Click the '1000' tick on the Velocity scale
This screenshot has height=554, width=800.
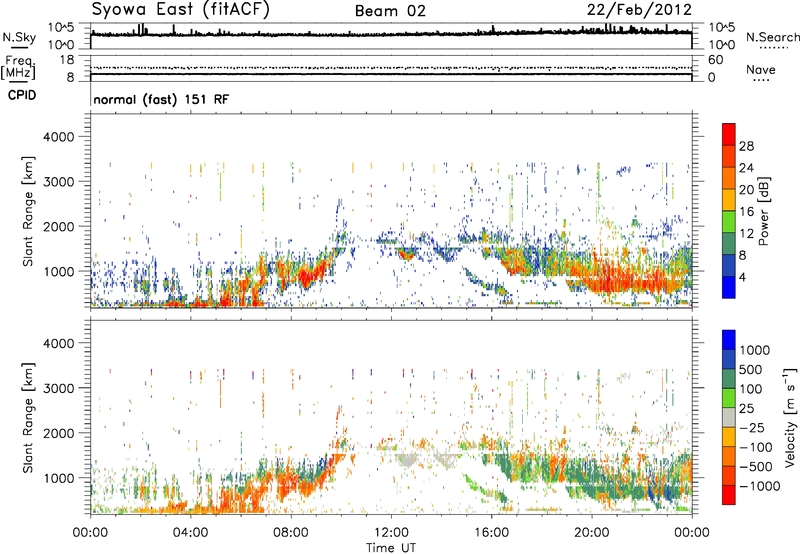(755, 350)
